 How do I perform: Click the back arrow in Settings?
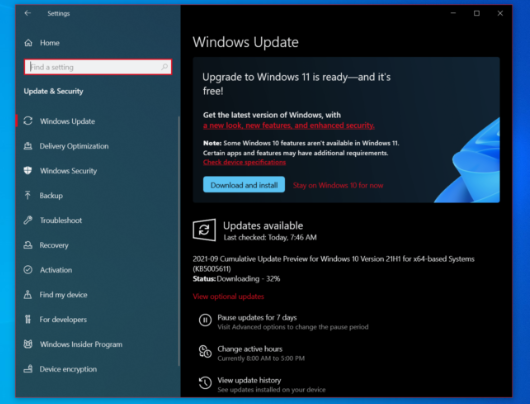tap(28, 13)
